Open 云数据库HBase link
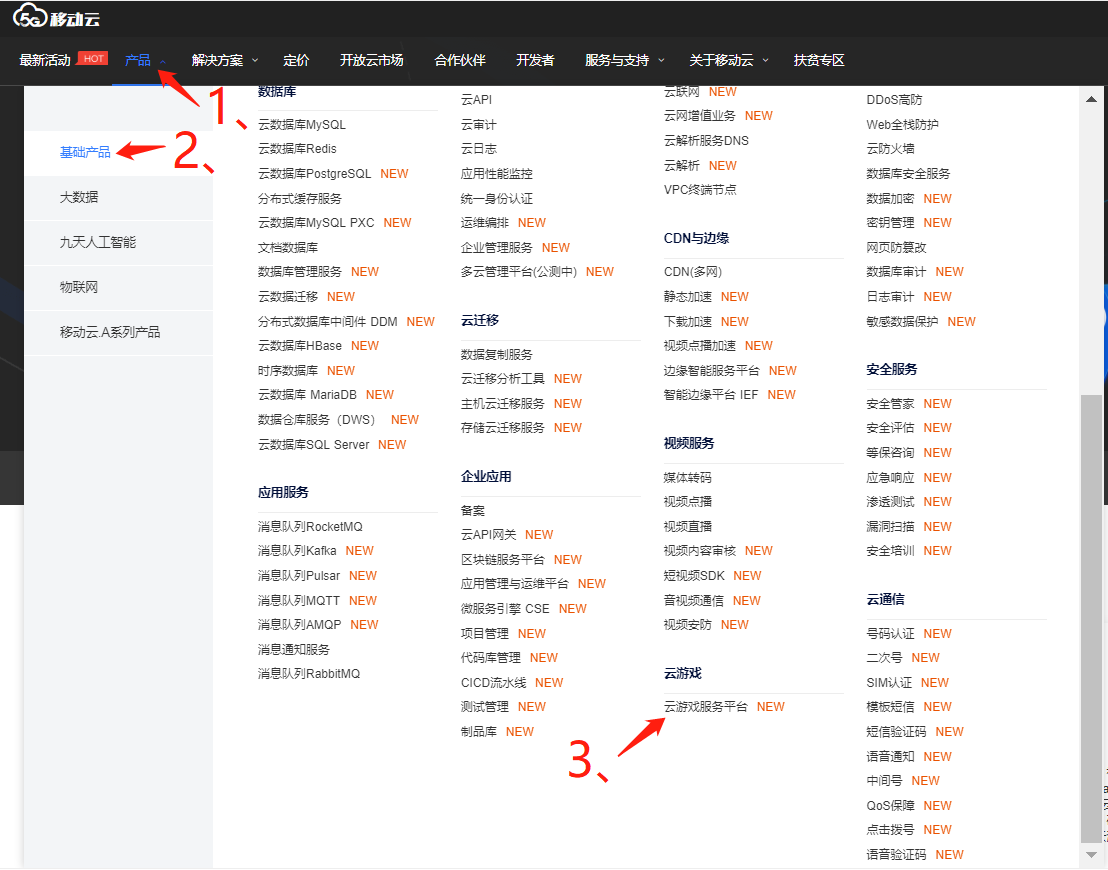This screenshot has height=870, width=1108. pos(300,346)
